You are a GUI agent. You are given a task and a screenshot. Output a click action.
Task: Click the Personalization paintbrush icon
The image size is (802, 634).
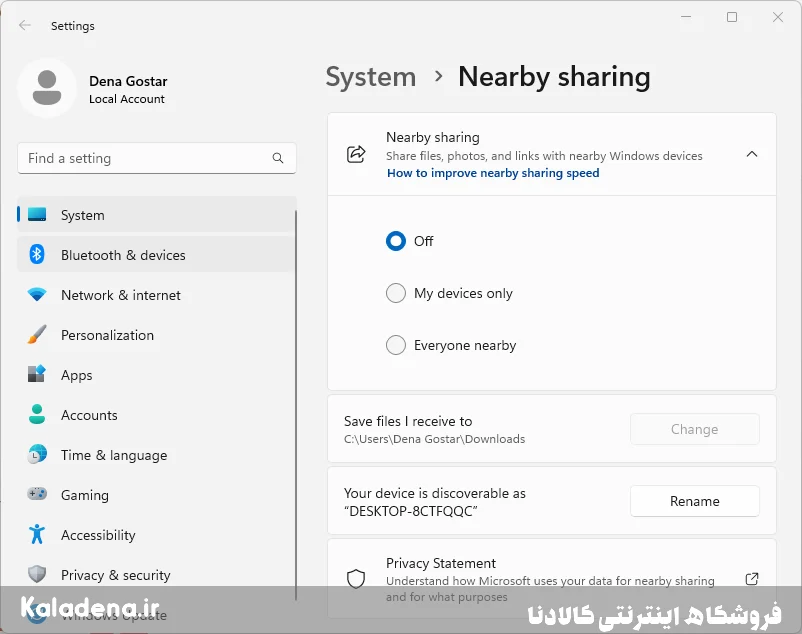(x=37, y=334)
